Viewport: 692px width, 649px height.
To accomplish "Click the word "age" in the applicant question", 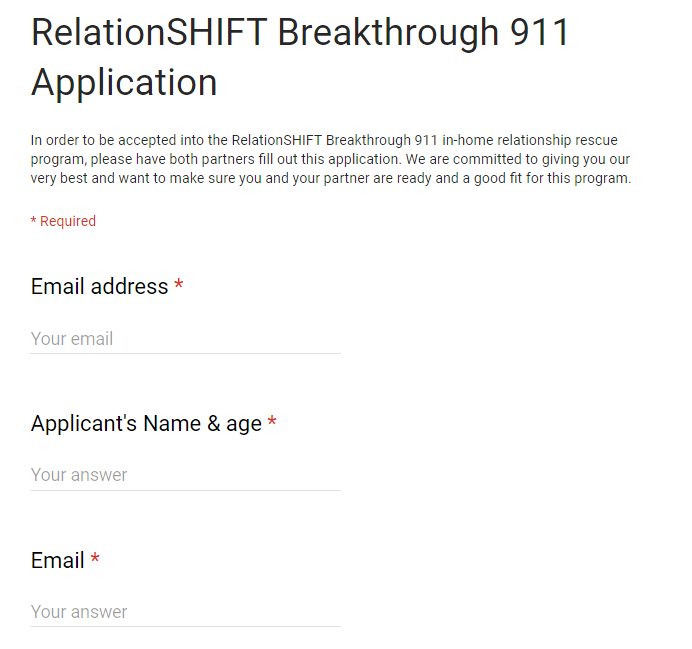I will [244, 424].
